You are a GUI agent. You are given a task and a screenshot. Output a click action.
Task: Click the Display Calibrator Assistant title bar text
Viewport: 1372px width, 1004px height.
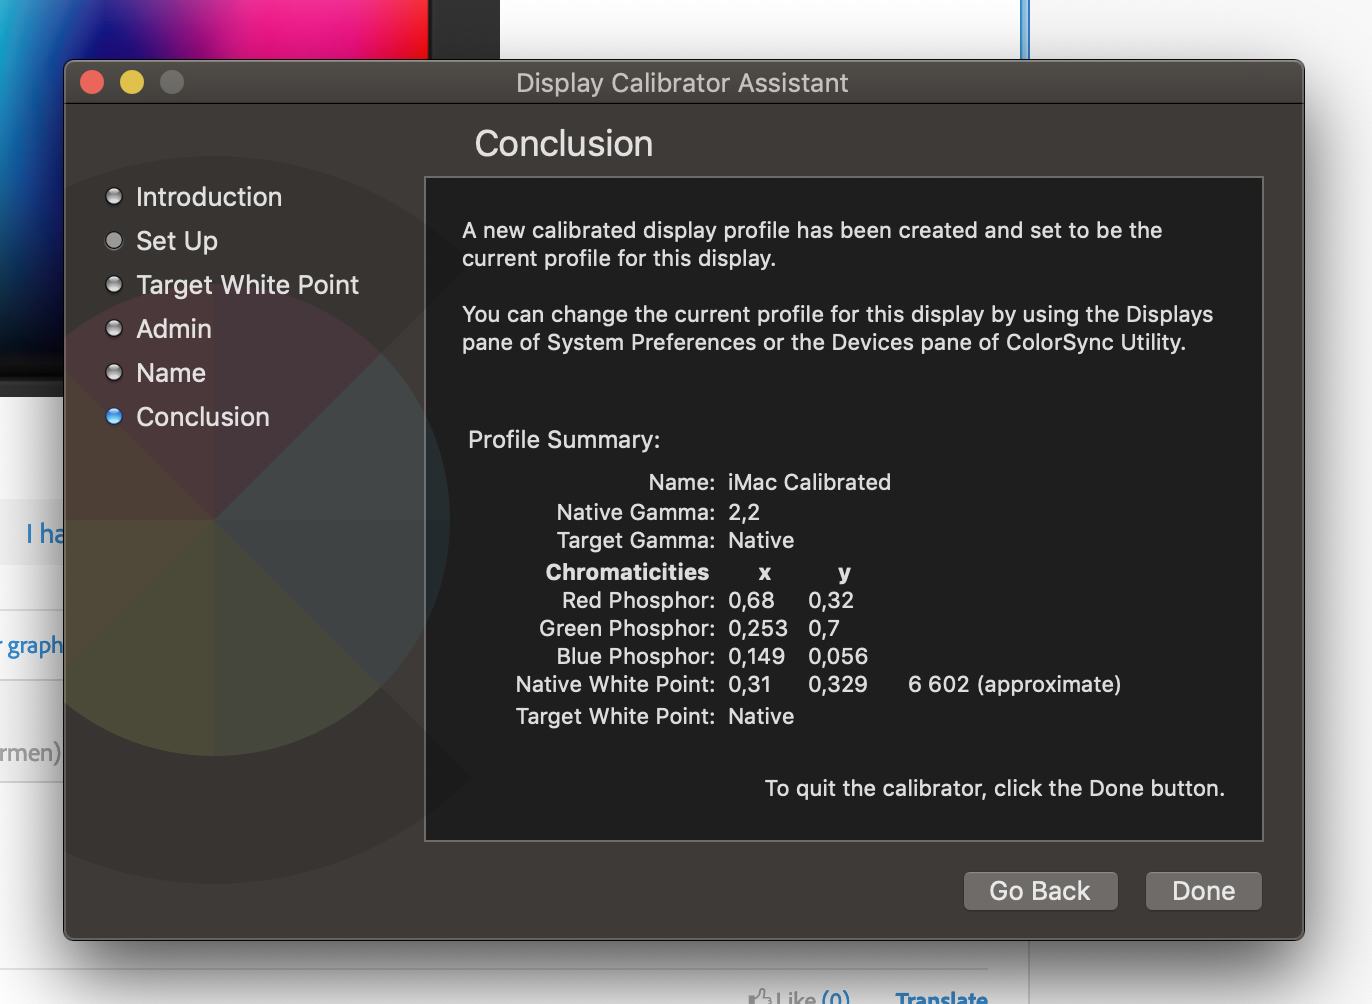pos(682,83)
